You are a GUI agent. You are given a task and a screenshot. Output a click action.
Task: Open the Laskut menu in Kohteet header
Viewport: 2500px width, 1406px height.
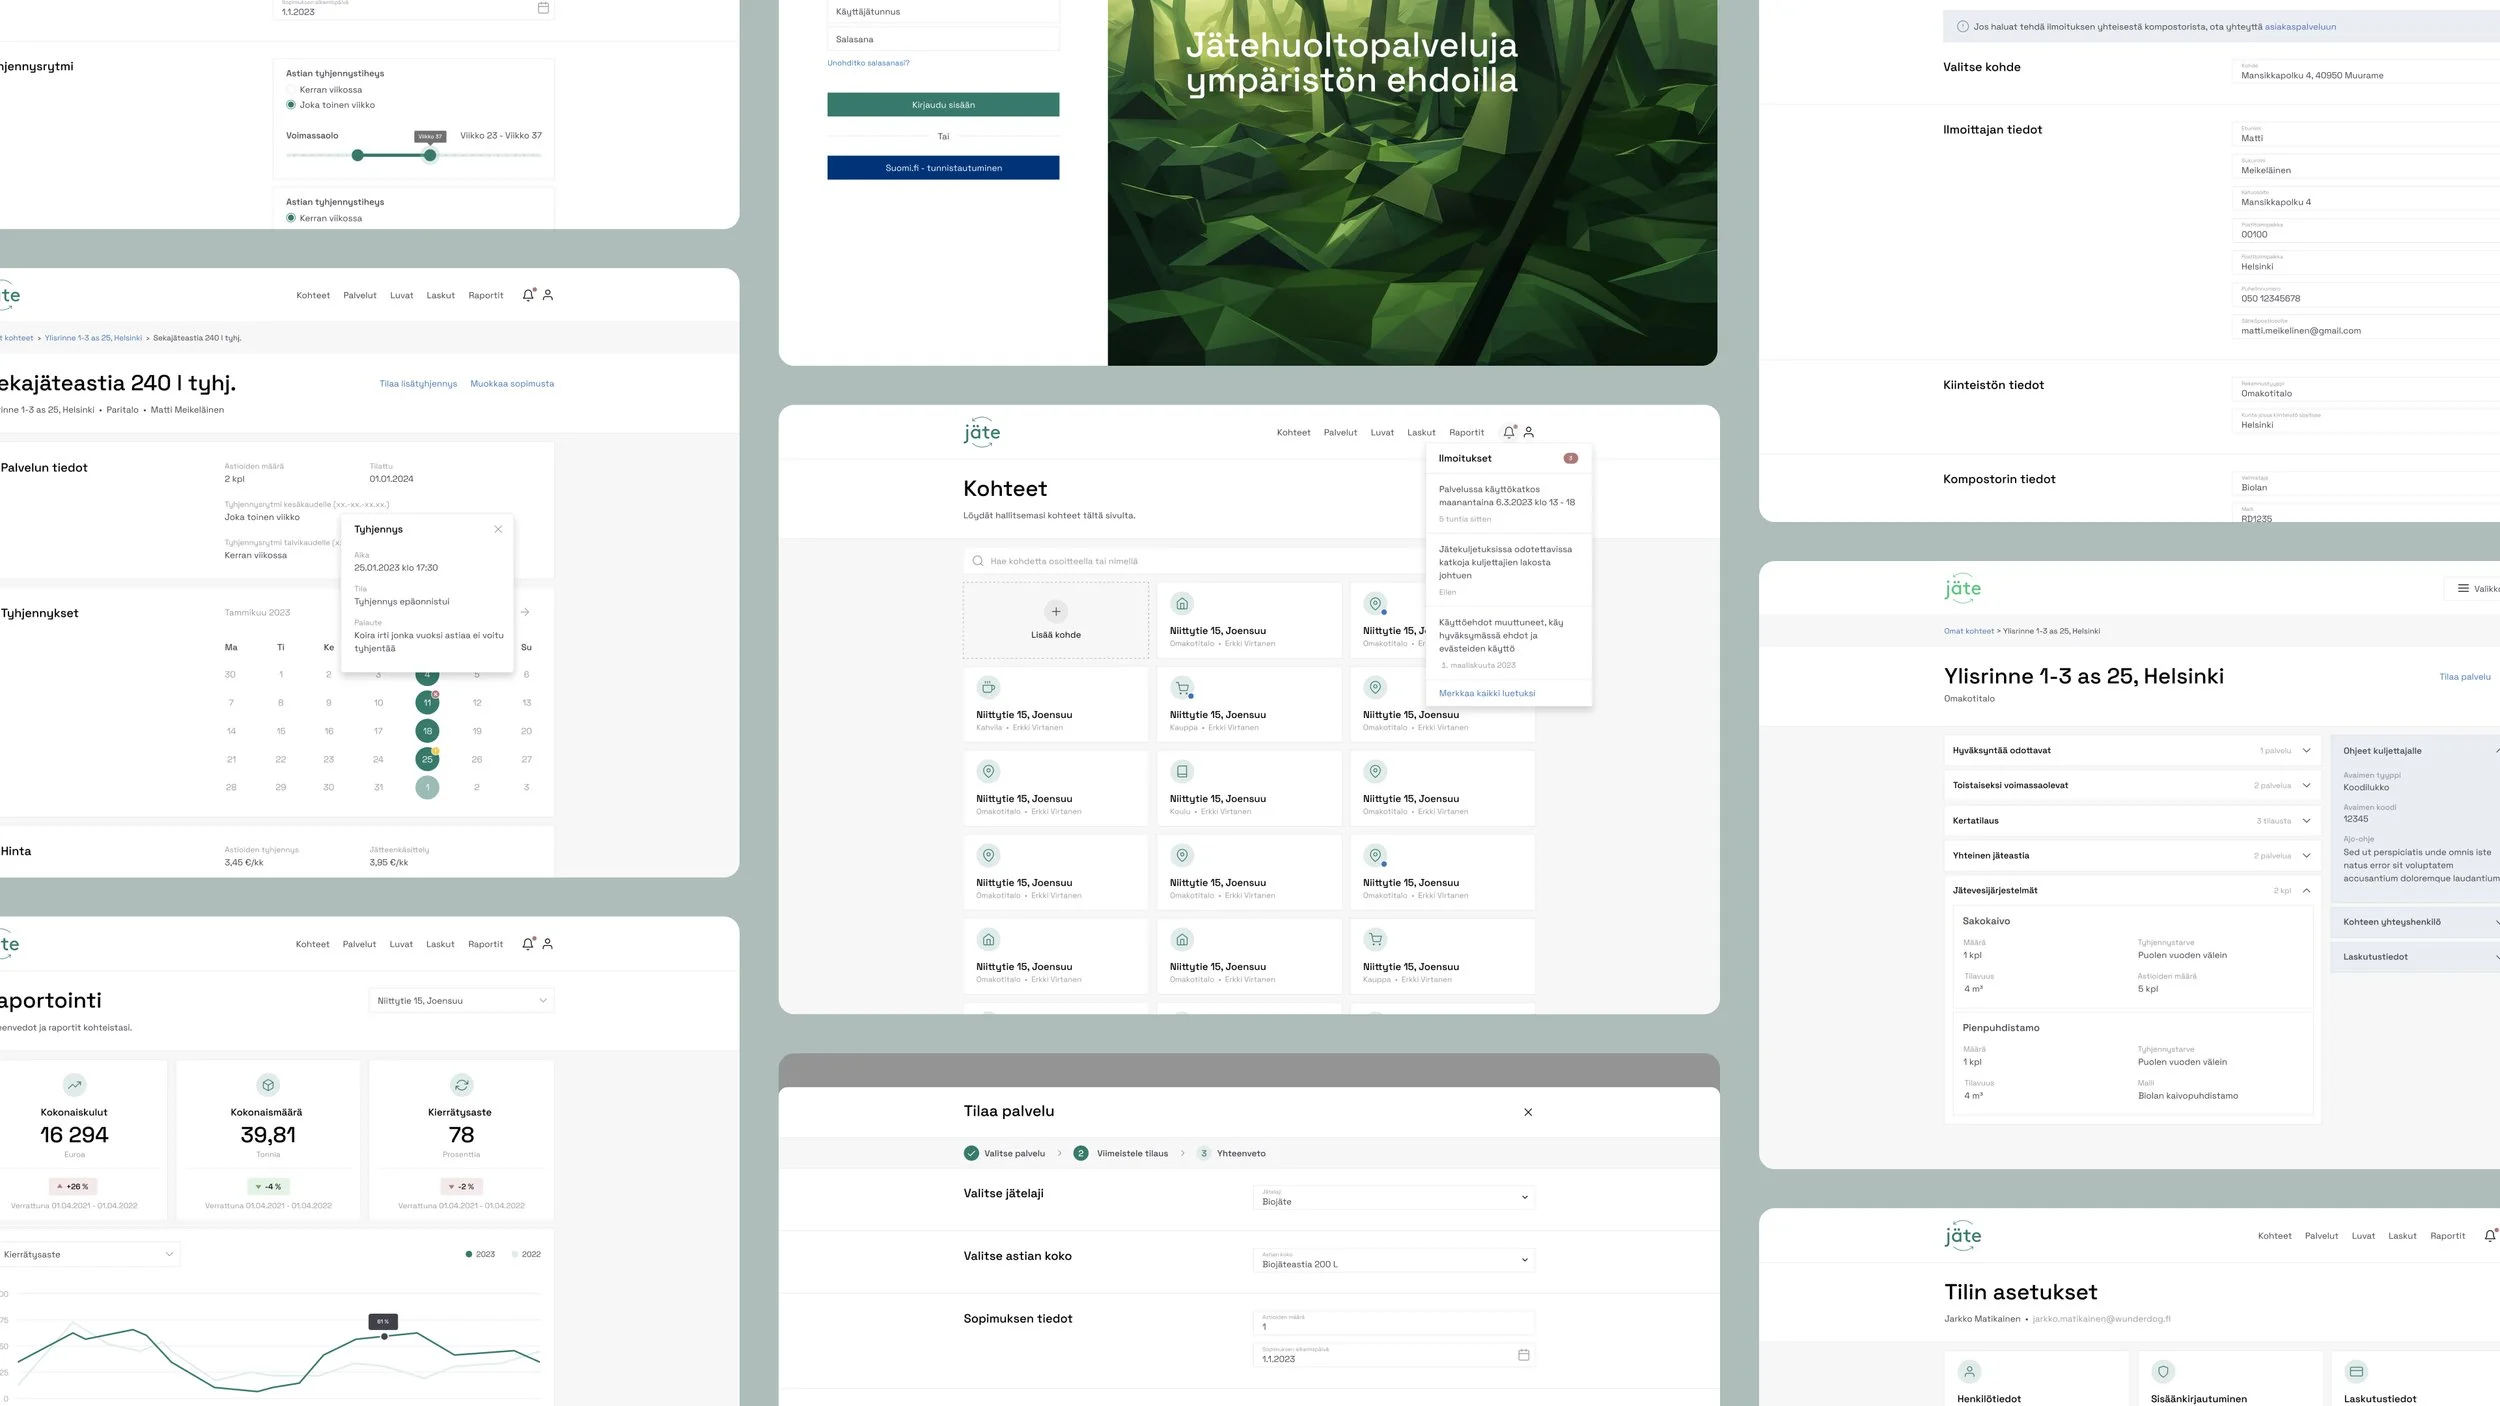1420,433
